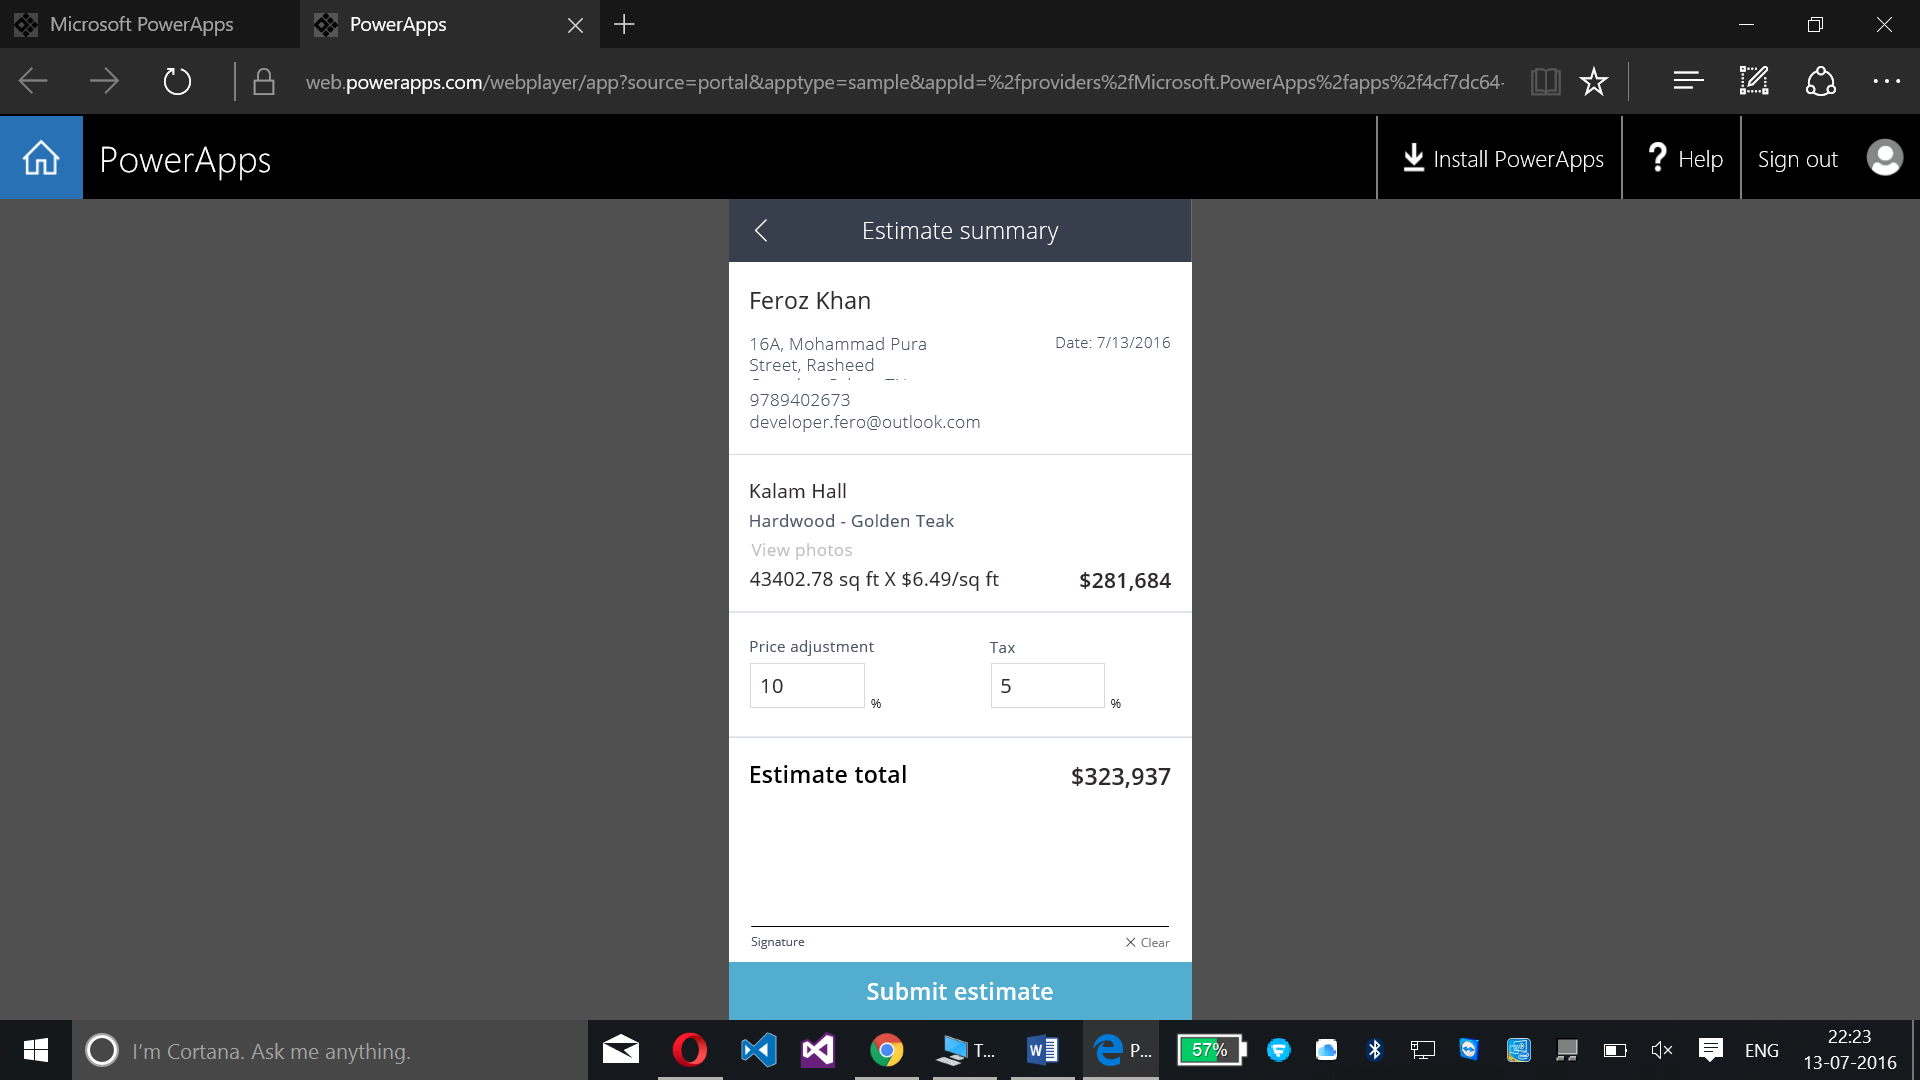Click the back arrow in Estimate summary
This screenshot has width=1920, height=1080.
coord(761,231)
